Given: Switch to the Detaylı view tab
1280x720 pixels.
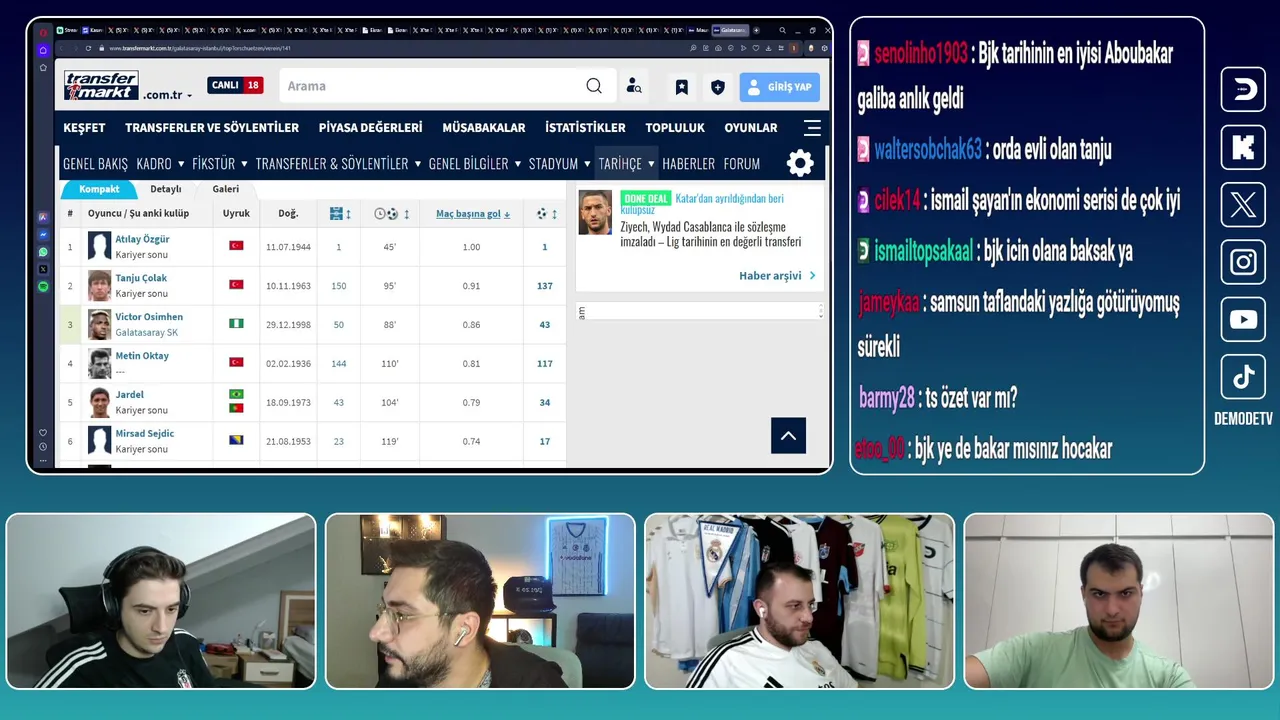Looking at the screenshot, I should pyautogui.click(x=166, y=189).
